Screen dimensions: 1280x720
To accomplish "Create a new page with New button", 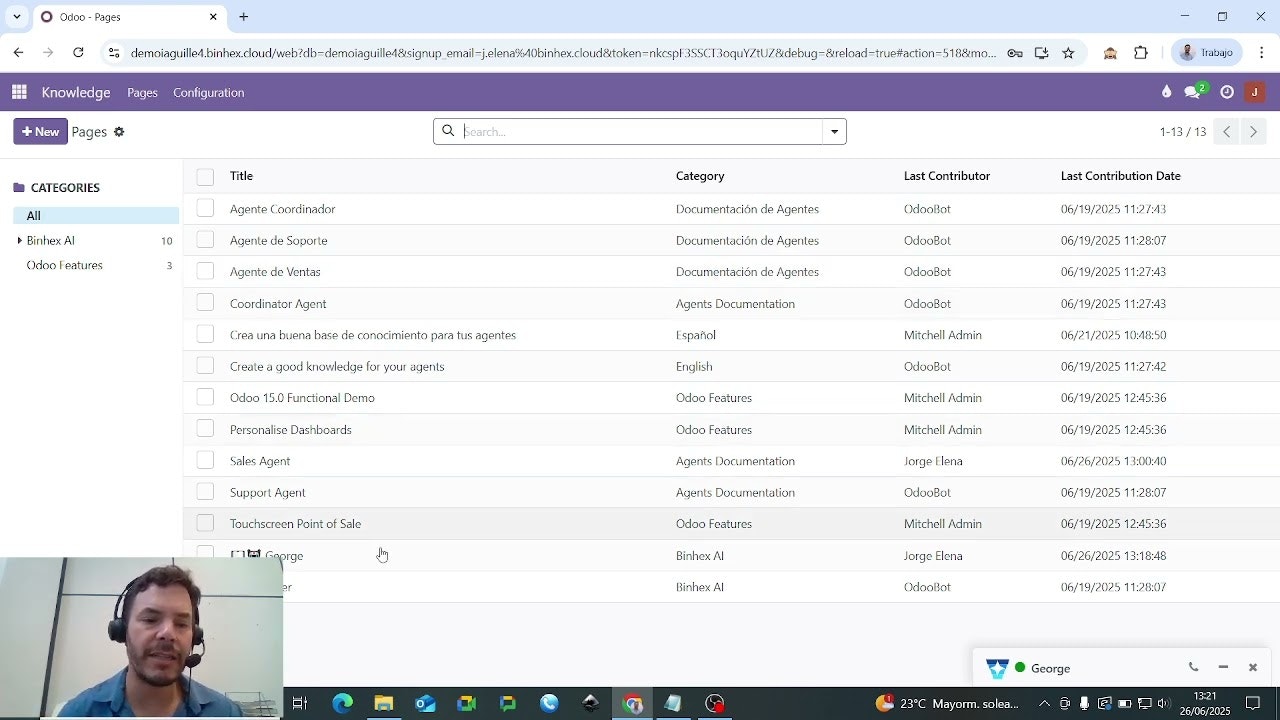I will coord(40,131).
